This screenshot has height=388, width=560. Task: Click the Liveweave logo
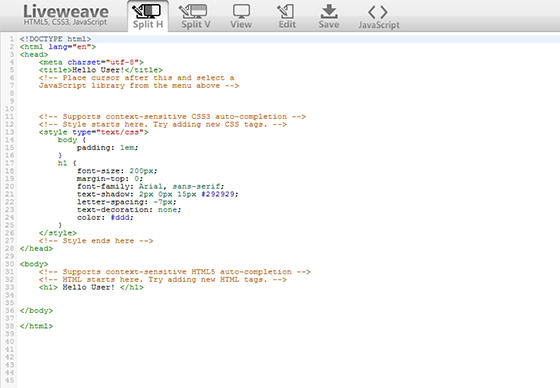tap(66, 12)
